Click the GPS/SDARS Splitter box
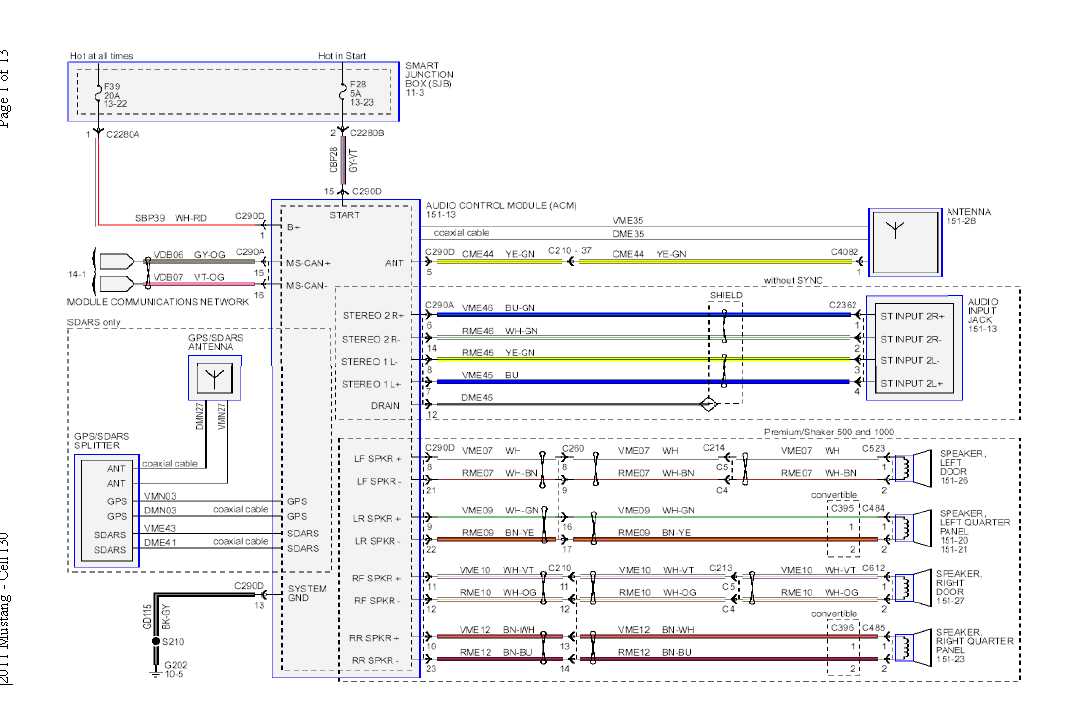Viewport: 1077px width, 713px height. click(x=106, y=511)
